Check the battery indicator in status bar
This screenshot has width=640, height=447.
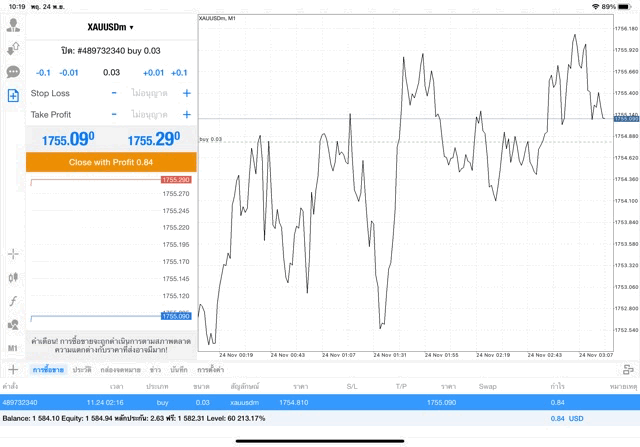pos(624,7)
